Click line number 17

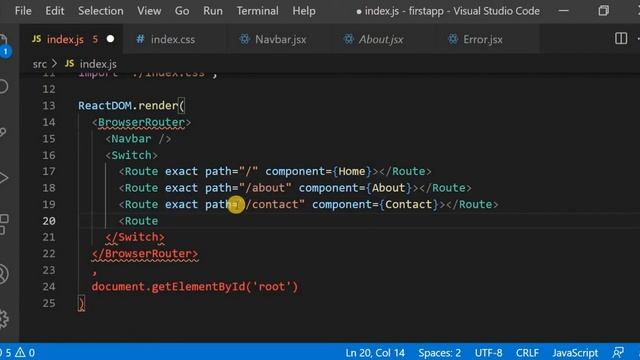pyautogui.click(x=49, y=171)
